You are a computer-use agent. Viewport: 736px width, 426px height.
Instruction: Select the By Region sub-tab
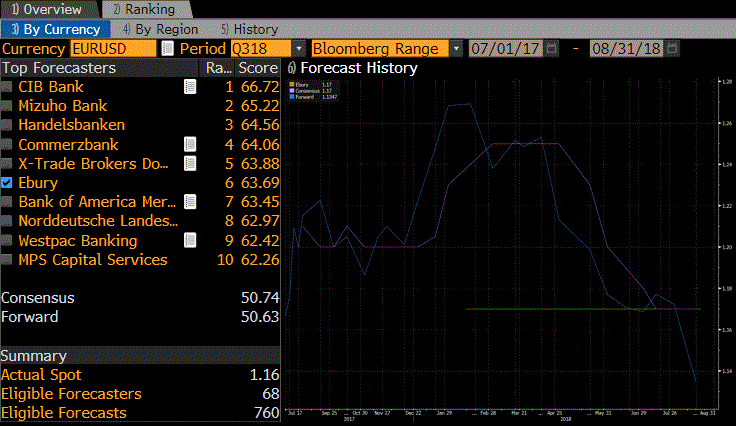click(161, 29)
